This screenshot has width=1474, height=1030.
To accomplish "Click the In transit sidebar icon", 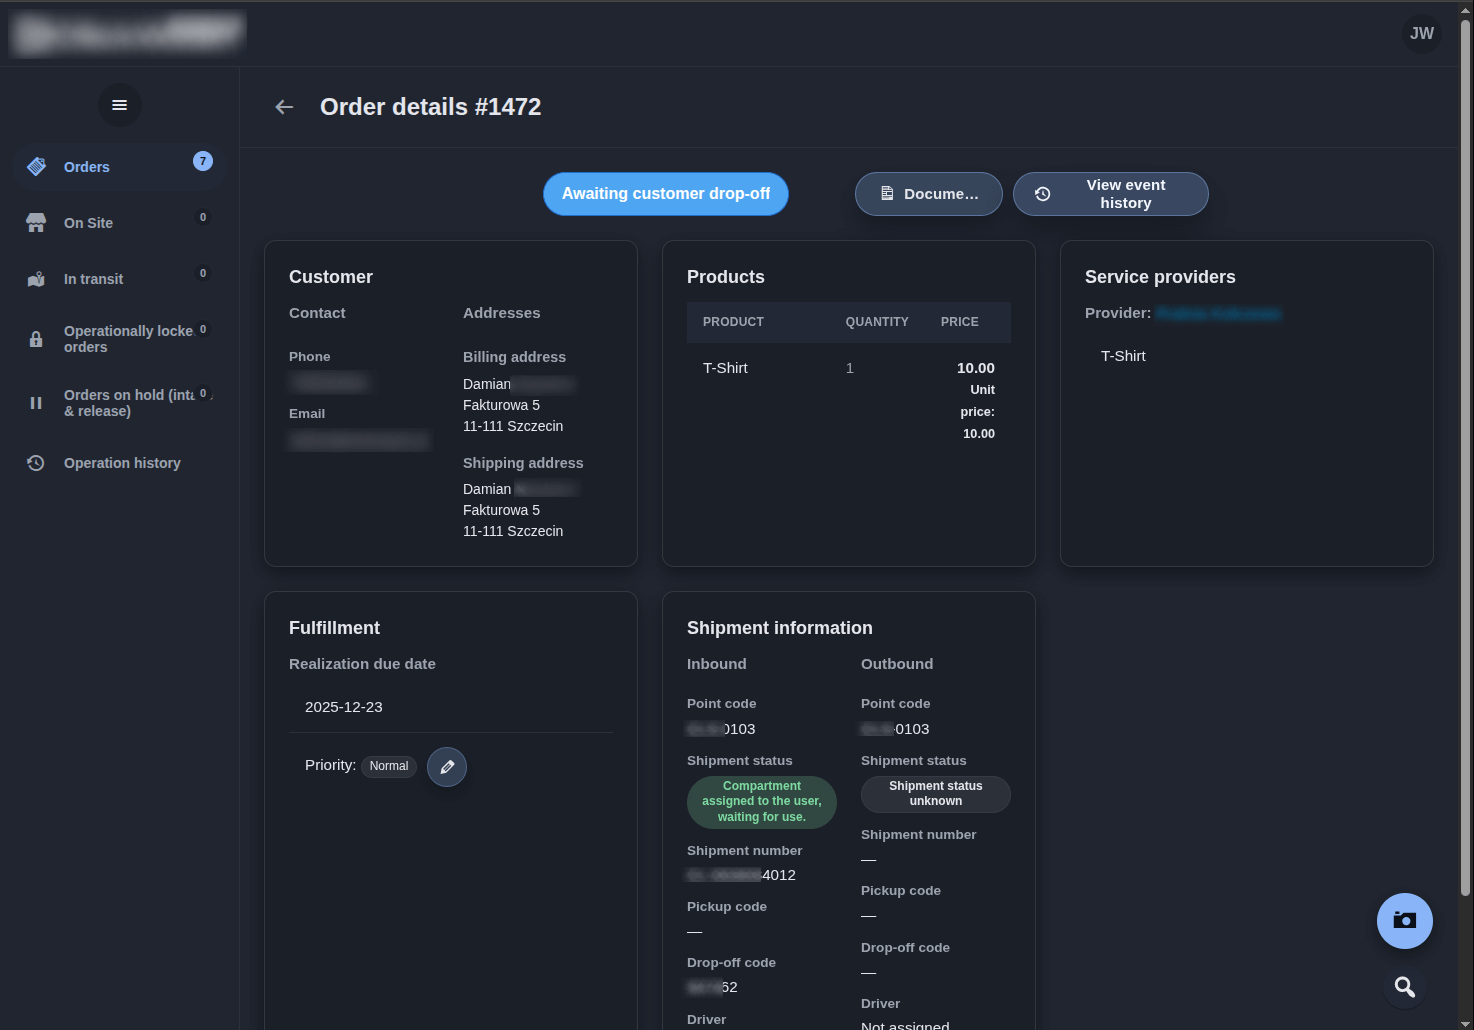I will [x=36, y=279].
